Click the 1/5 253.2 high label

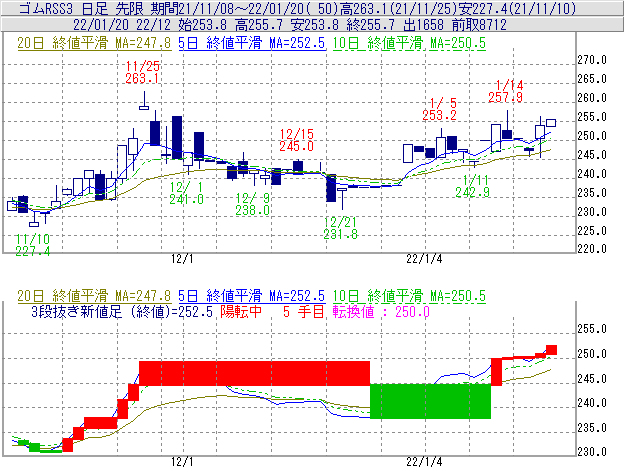pos(439,109)
